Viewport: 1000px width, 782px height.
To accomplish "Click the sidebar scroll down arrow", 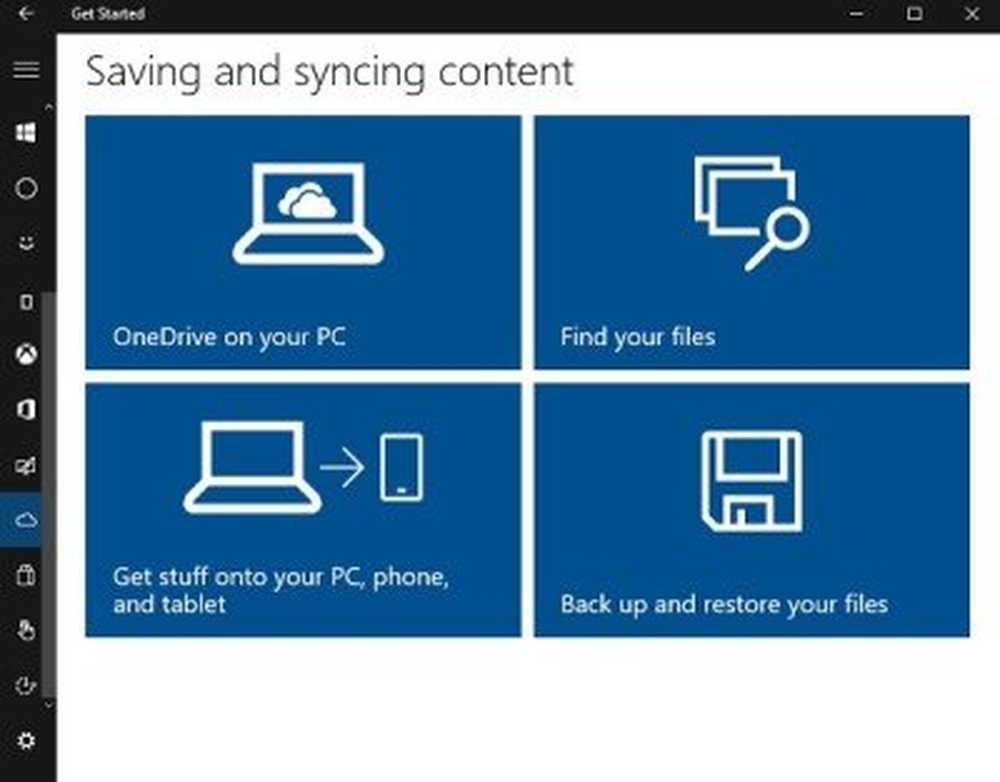I will (x=49, y=705).
